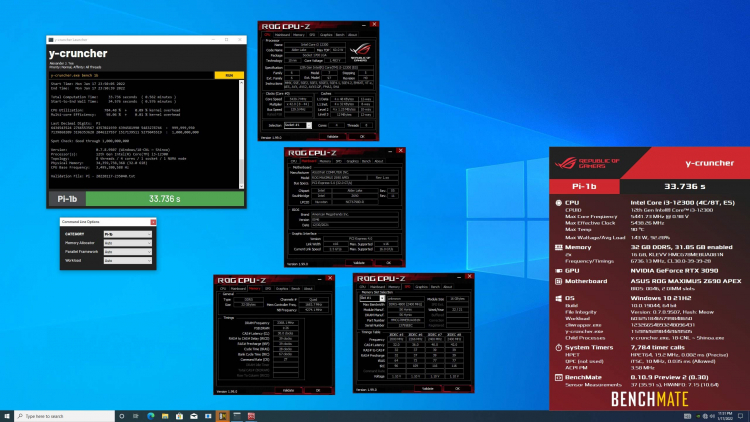
Task: Launch Microsoft Edge from the taskbar
Action: [151, 414]
